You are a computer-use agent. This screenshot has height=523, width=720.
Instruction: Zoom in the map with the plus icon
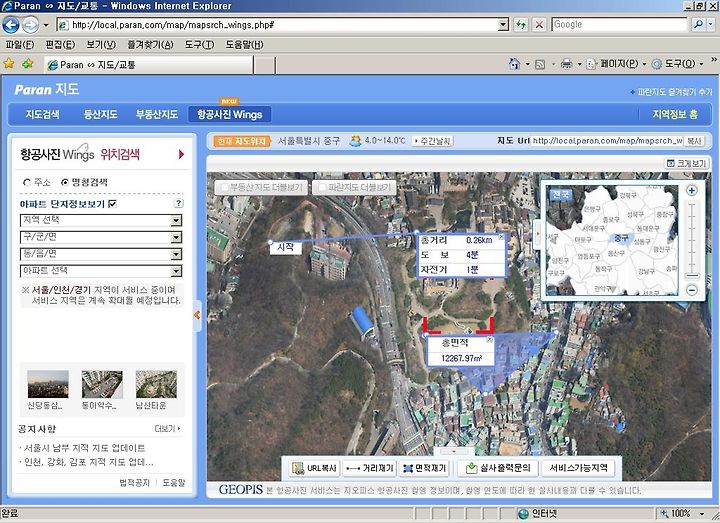[x=692, y=191]
